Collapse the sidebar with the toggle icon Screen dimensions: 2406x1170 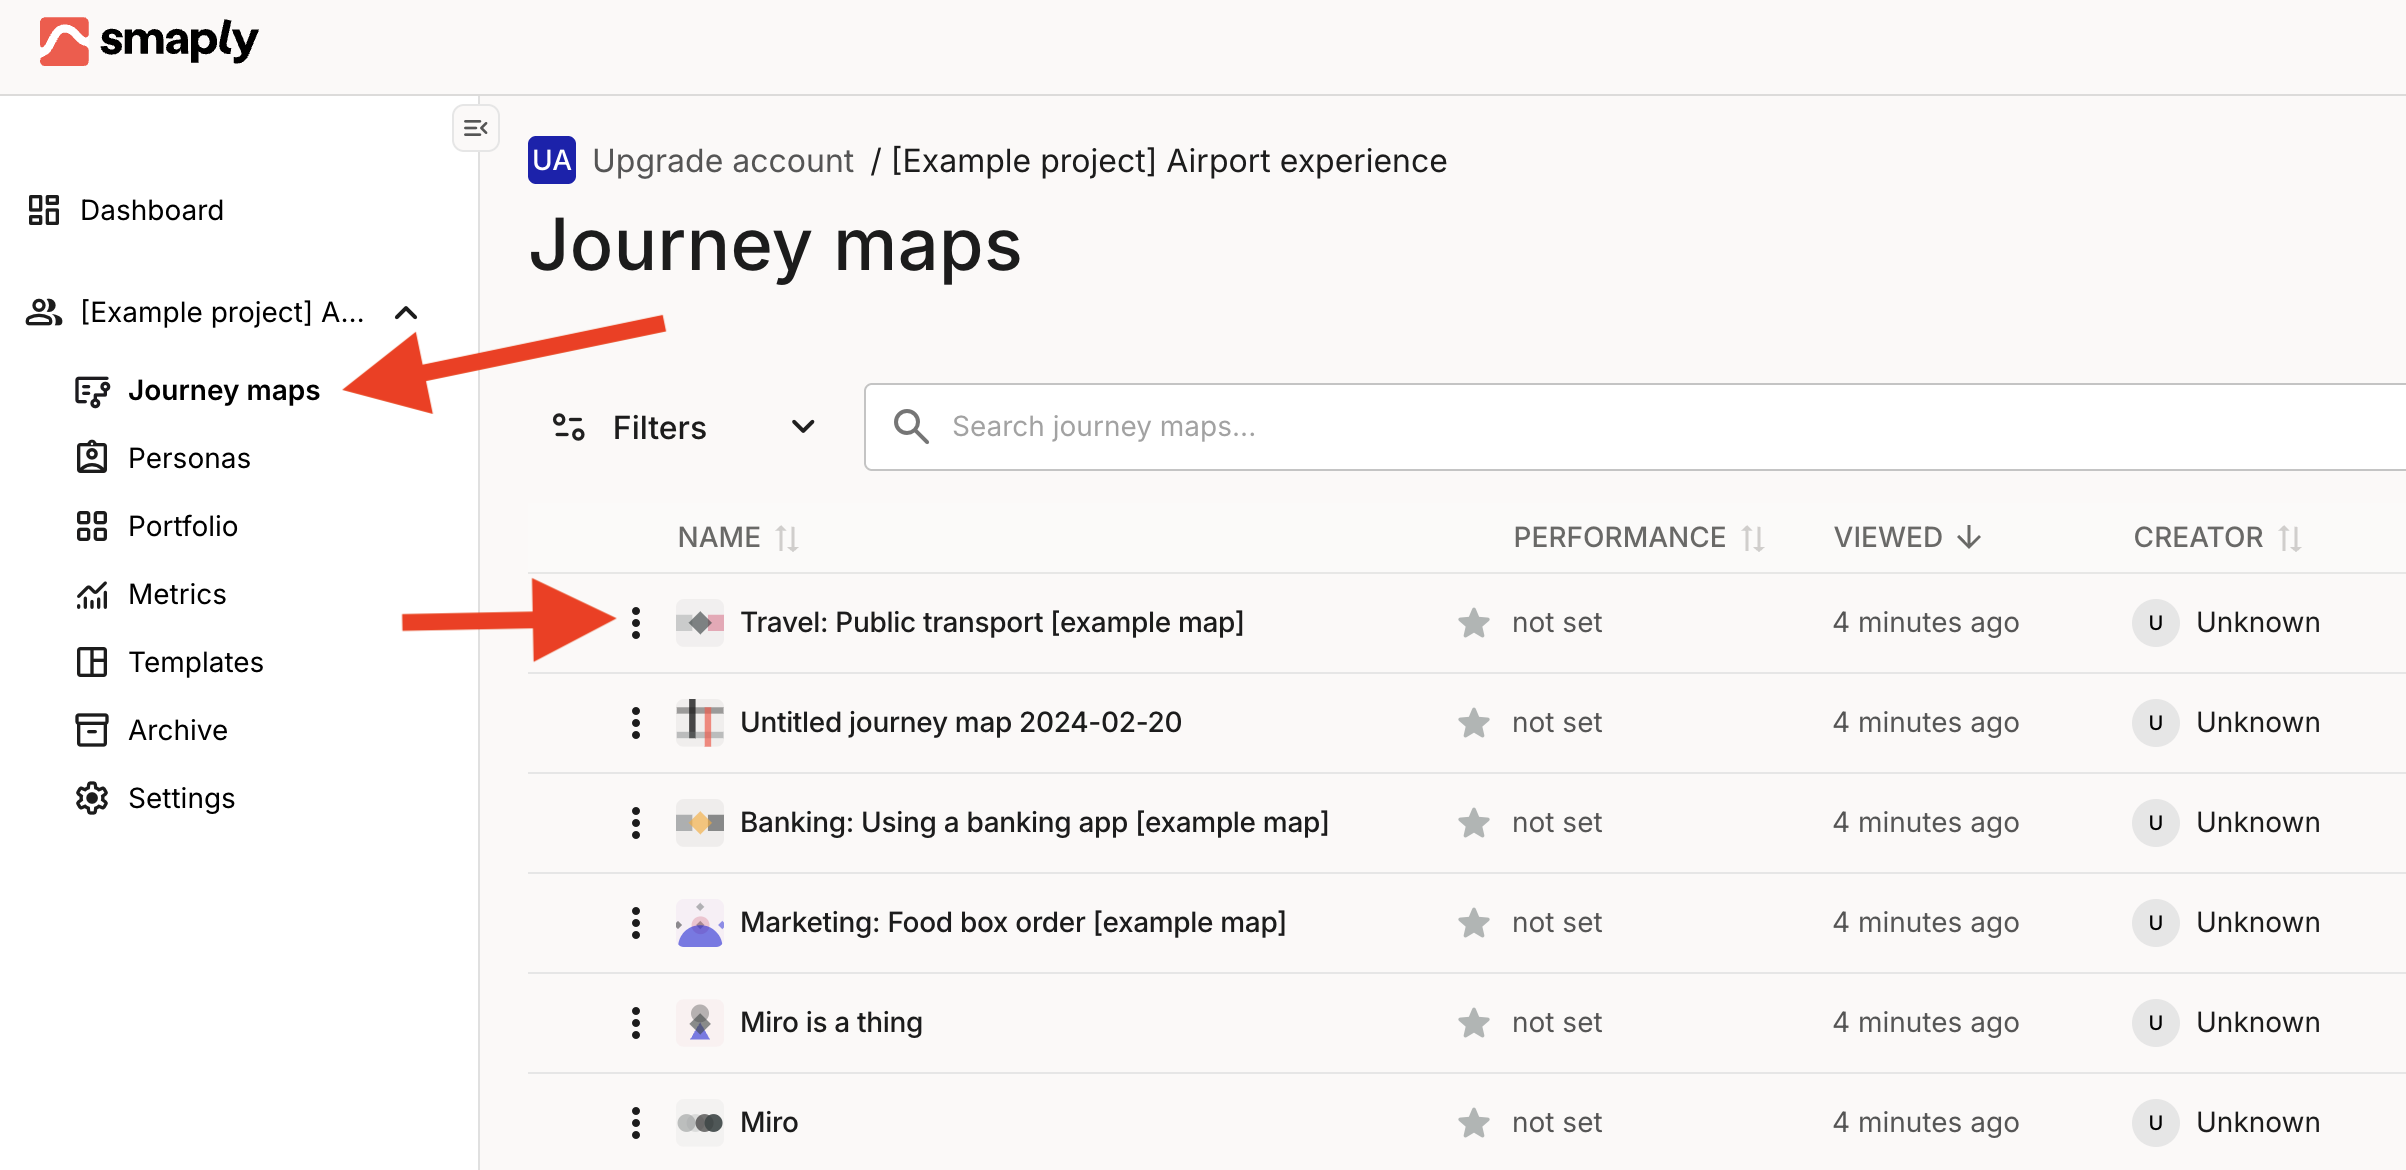(475, 128)
